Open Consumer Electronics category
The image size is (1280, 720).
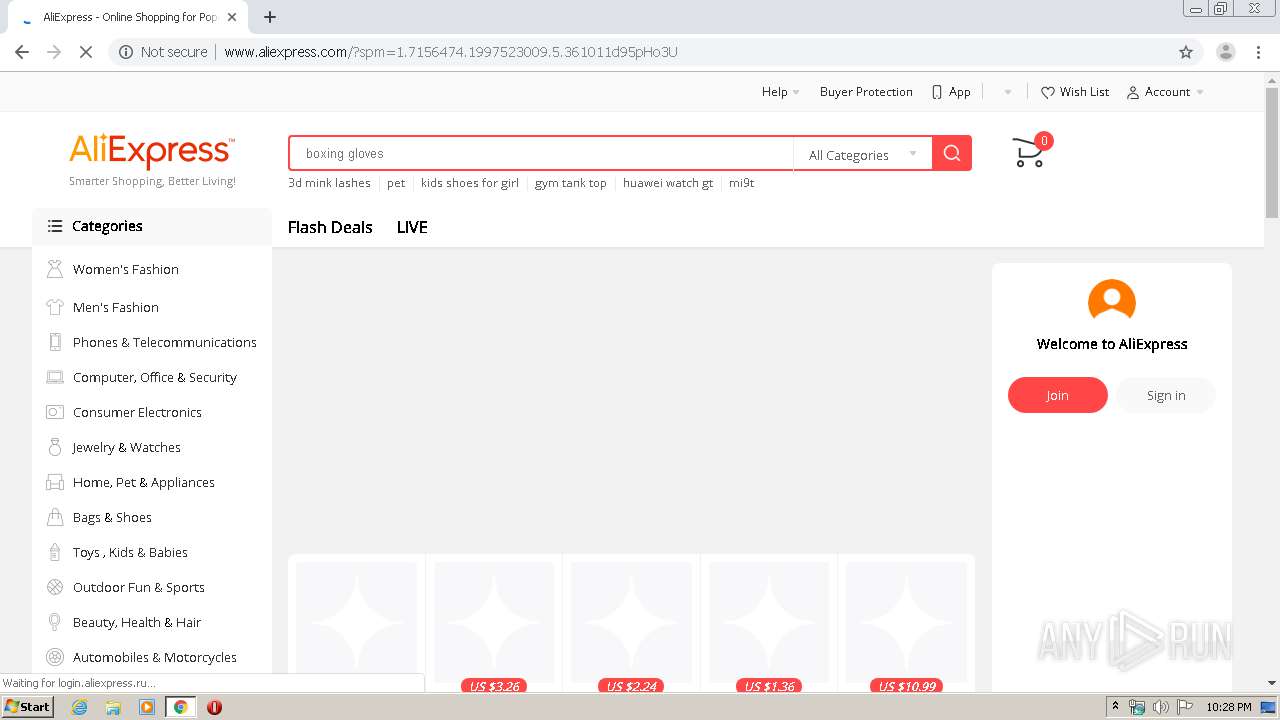[137, 412]
